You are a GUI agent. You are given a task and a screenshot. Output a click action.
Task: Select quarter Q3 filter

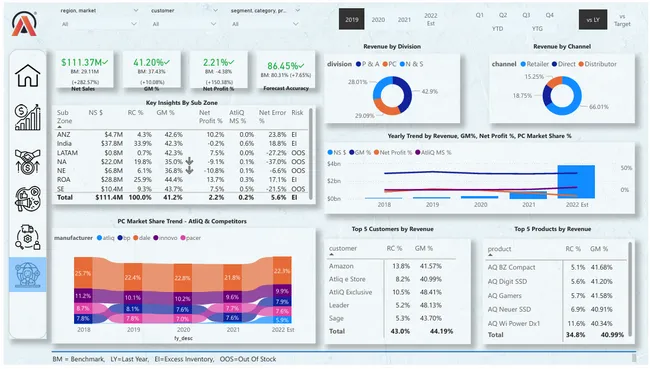(526, 15)
